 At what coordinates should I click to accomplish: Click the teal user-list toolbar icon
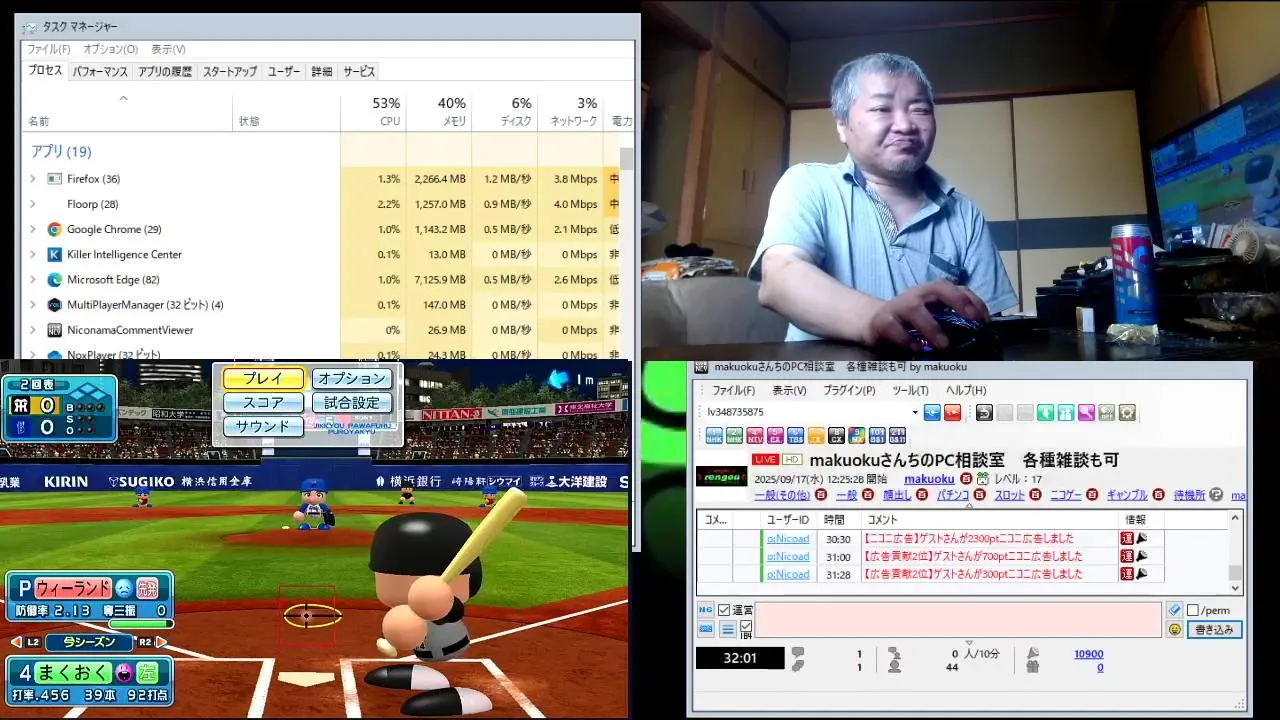pos(1066,412)
